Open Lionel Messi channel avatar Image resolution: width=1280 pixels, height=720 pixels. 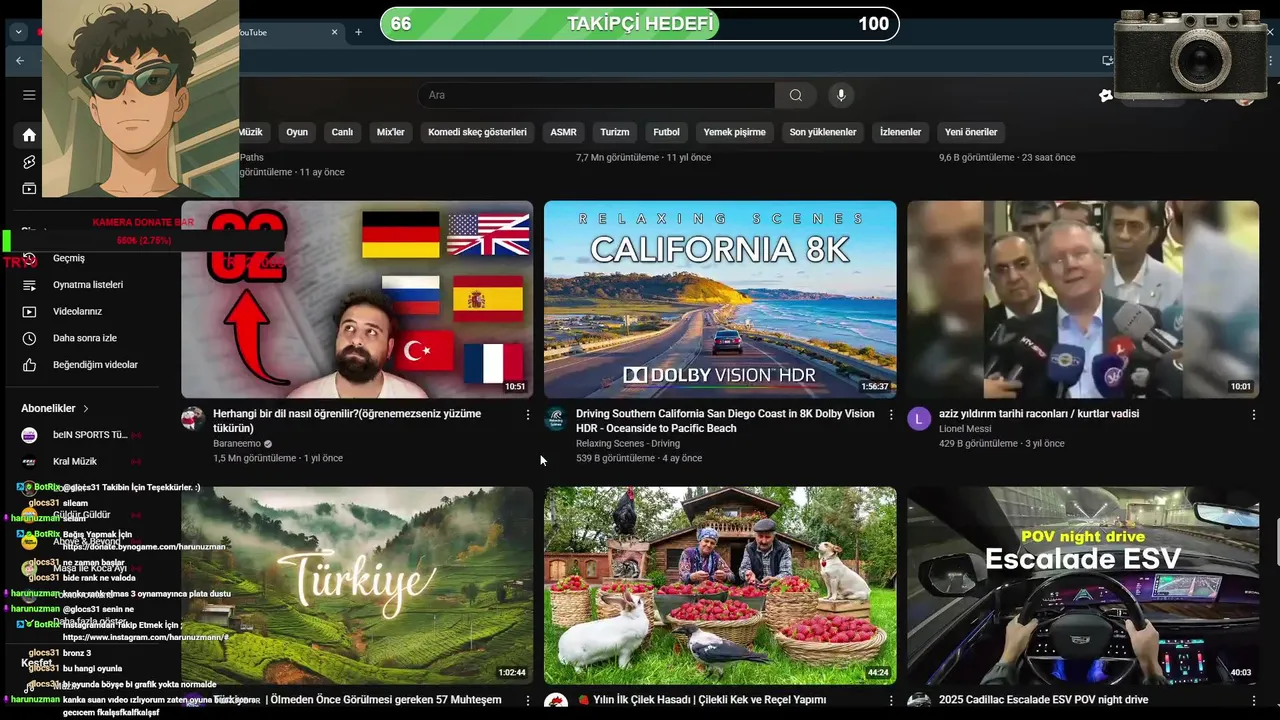tap(919, 419)
